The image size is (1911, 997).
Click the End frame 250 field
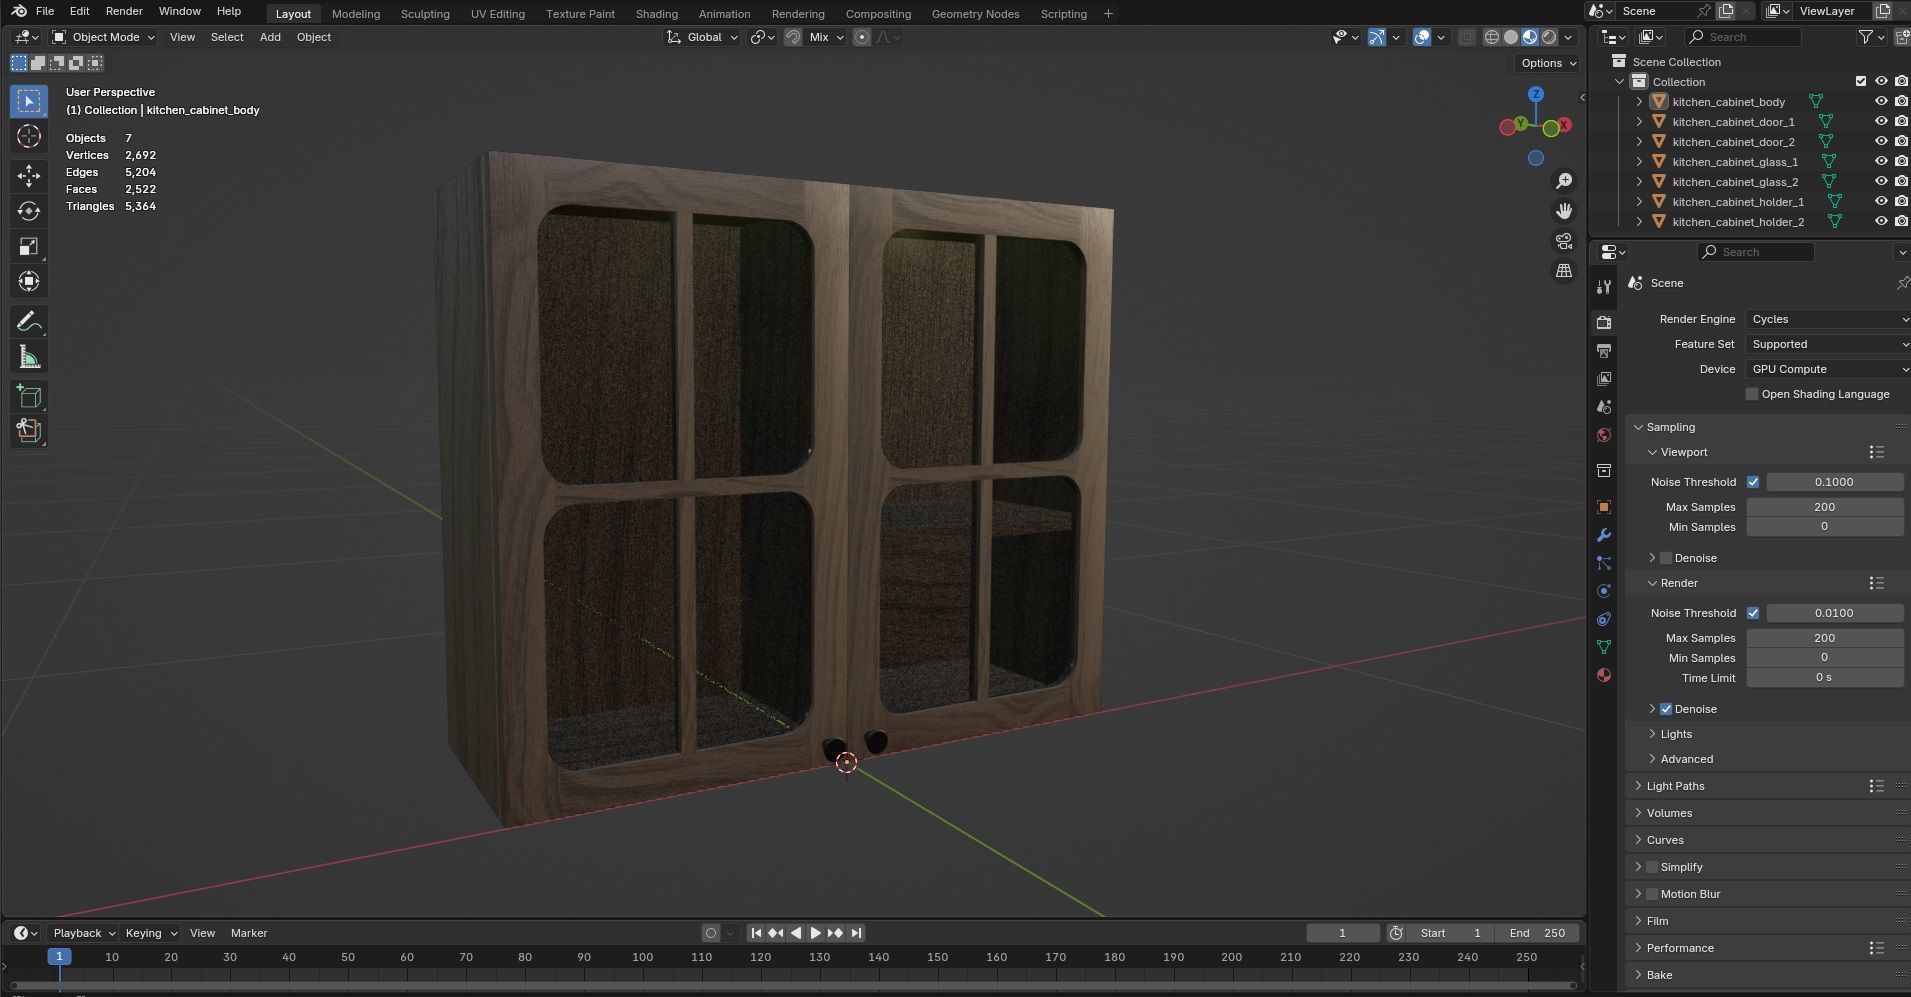pyautogui.click(x=1538, y=933)
